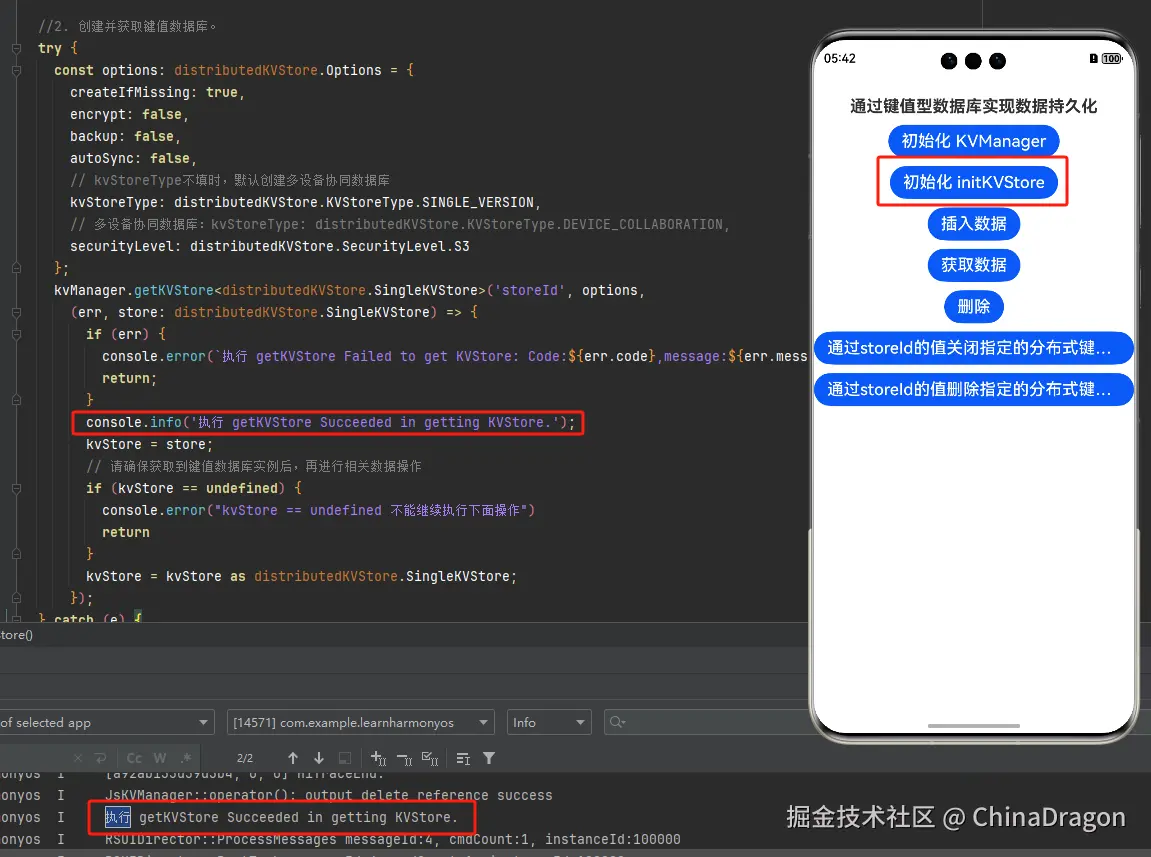Toggle Regex search option
Image resolution: width=1151 pixels, height=857 pixels.
186,758
